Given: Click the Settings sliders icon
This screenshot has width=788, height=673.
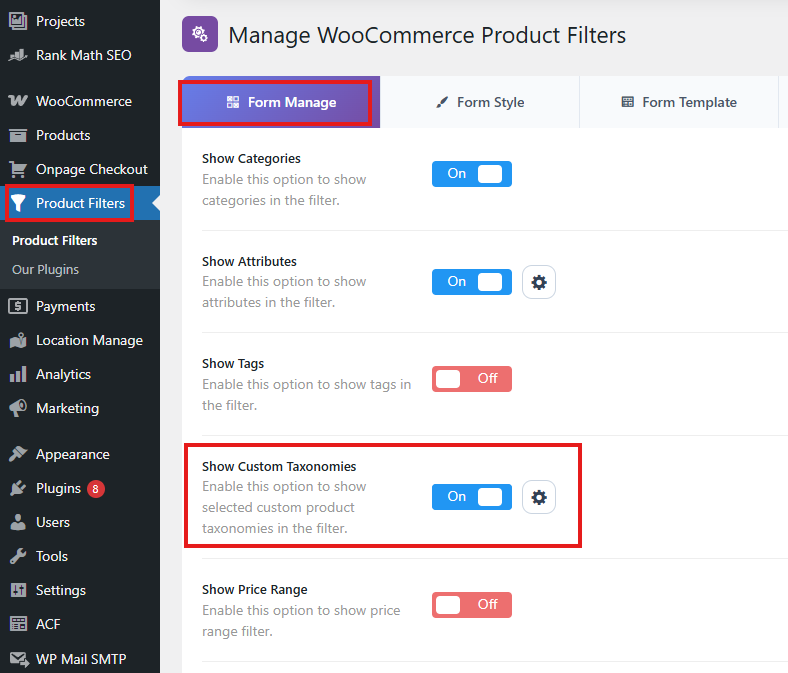Looking at the screenshot, I should point(18,590).
